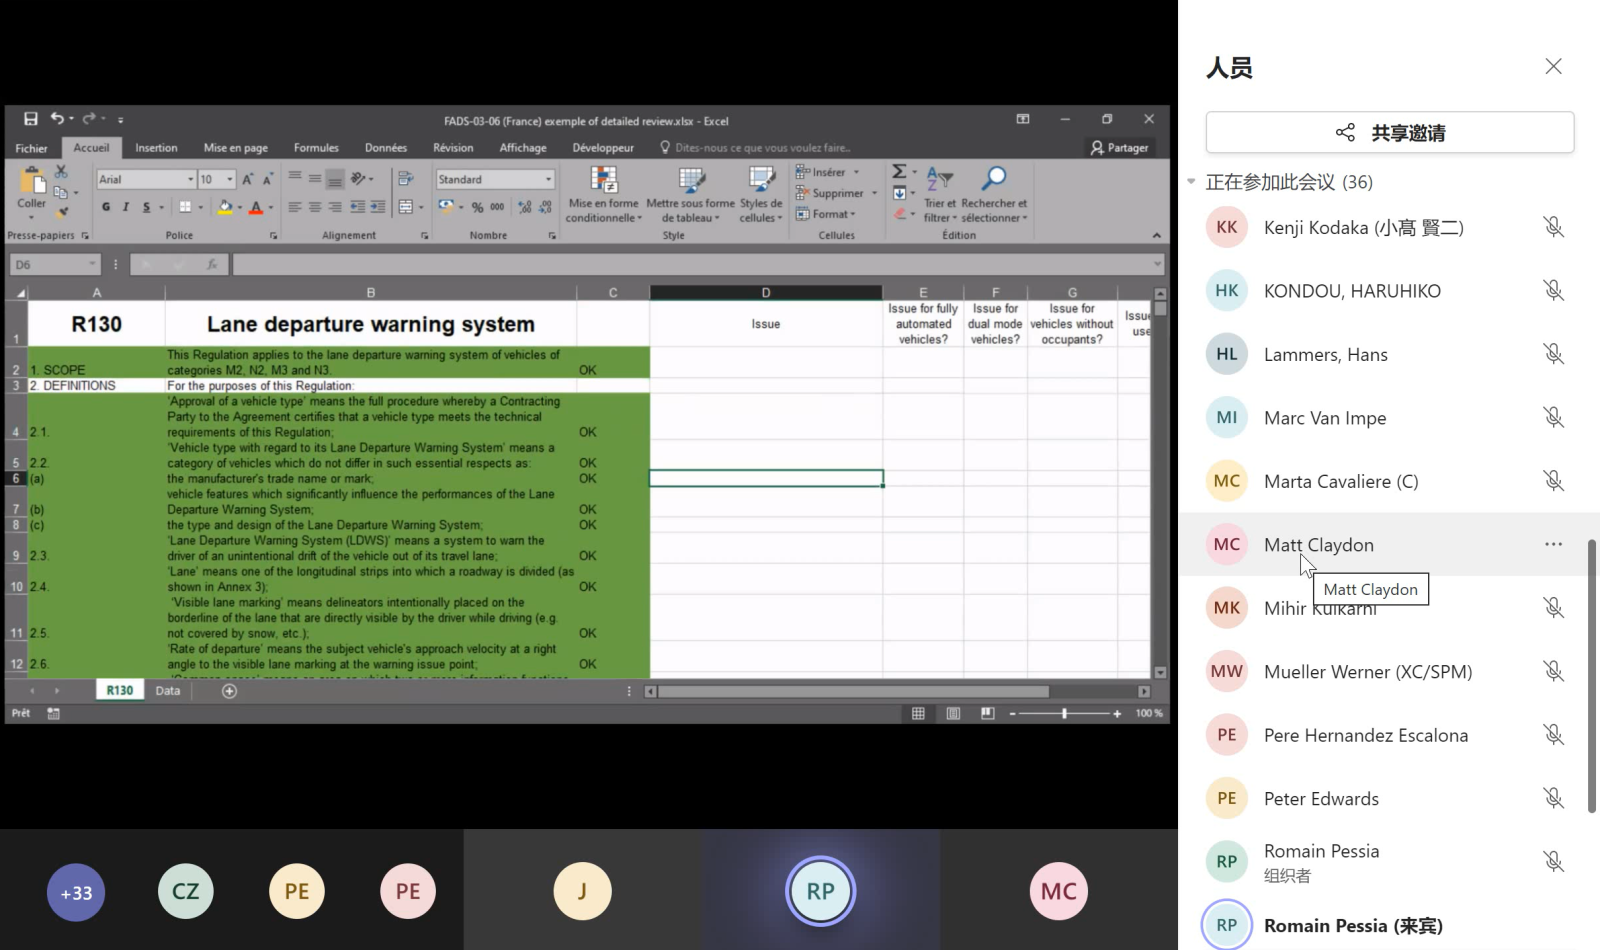The height and width of the screenshot is (950, 1600).
Task: Click the Partager button in Excel
Action: pyautogui.click(x=1119, y=148)
